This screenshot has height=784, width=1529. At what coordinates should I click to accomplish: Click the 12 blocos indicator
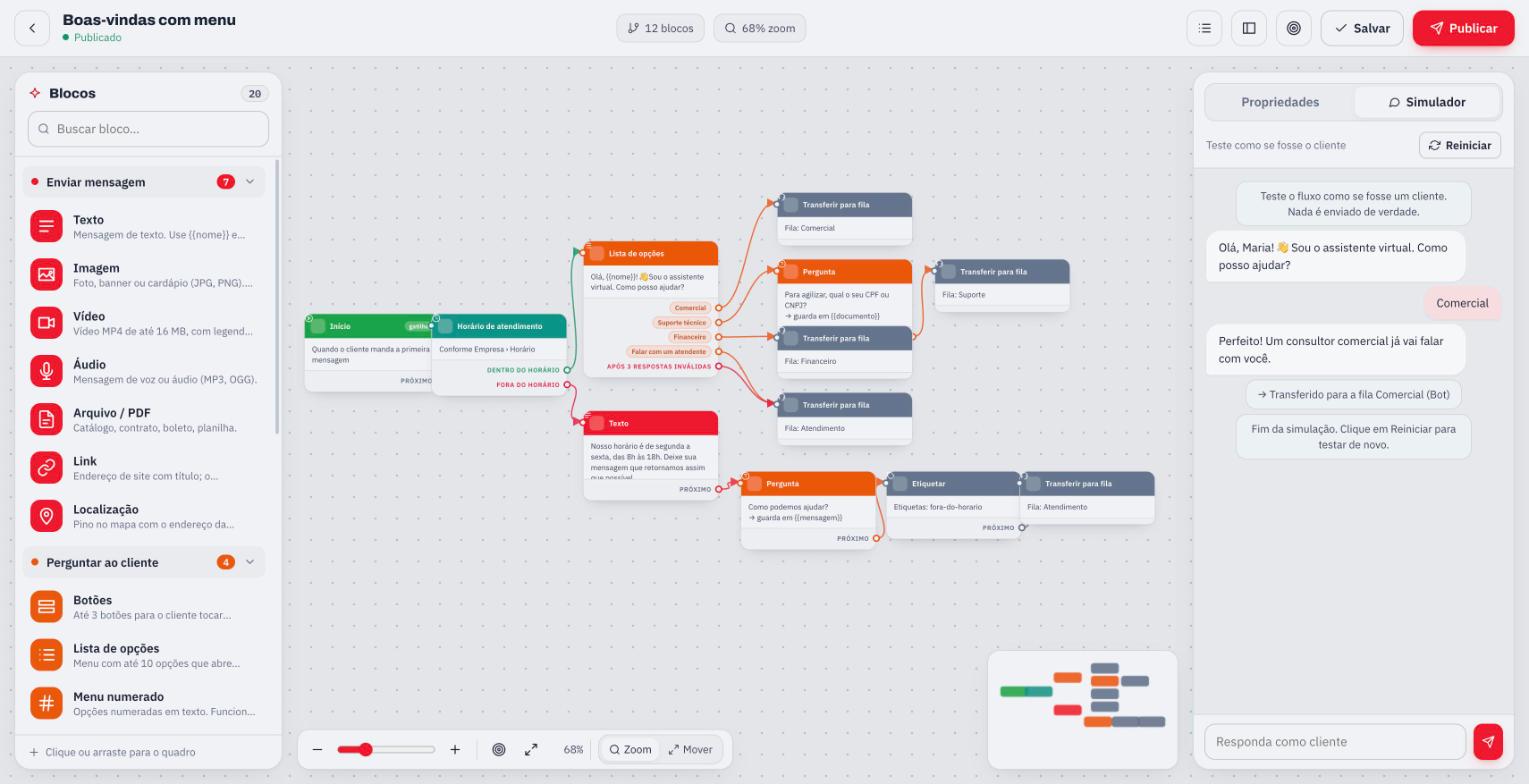coord(661,28)
